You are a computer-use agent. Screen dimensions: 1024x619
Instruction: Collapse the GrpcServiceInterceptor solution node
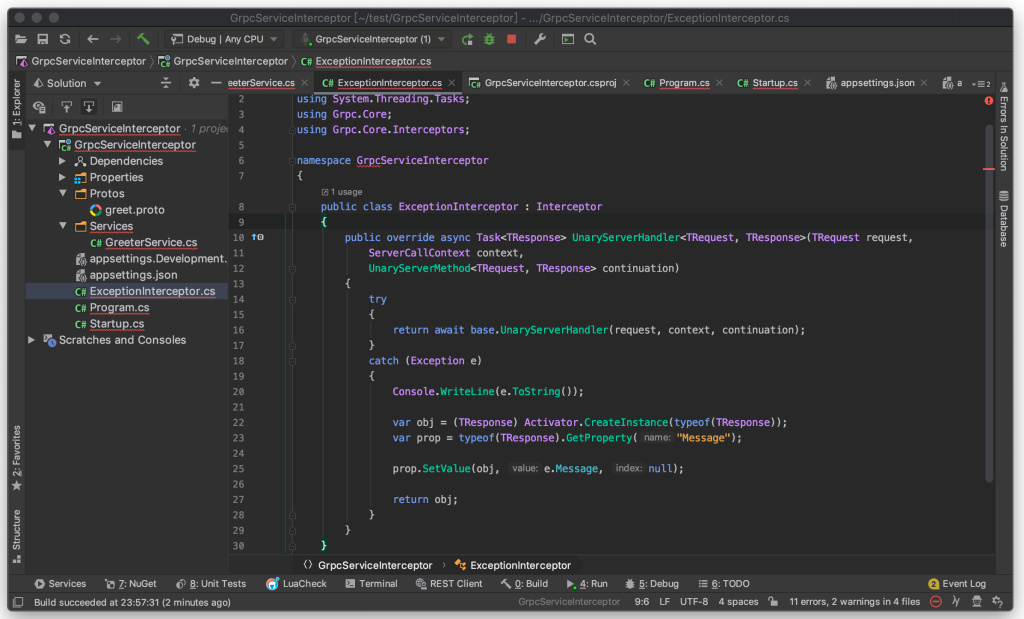tap(32, 128)
